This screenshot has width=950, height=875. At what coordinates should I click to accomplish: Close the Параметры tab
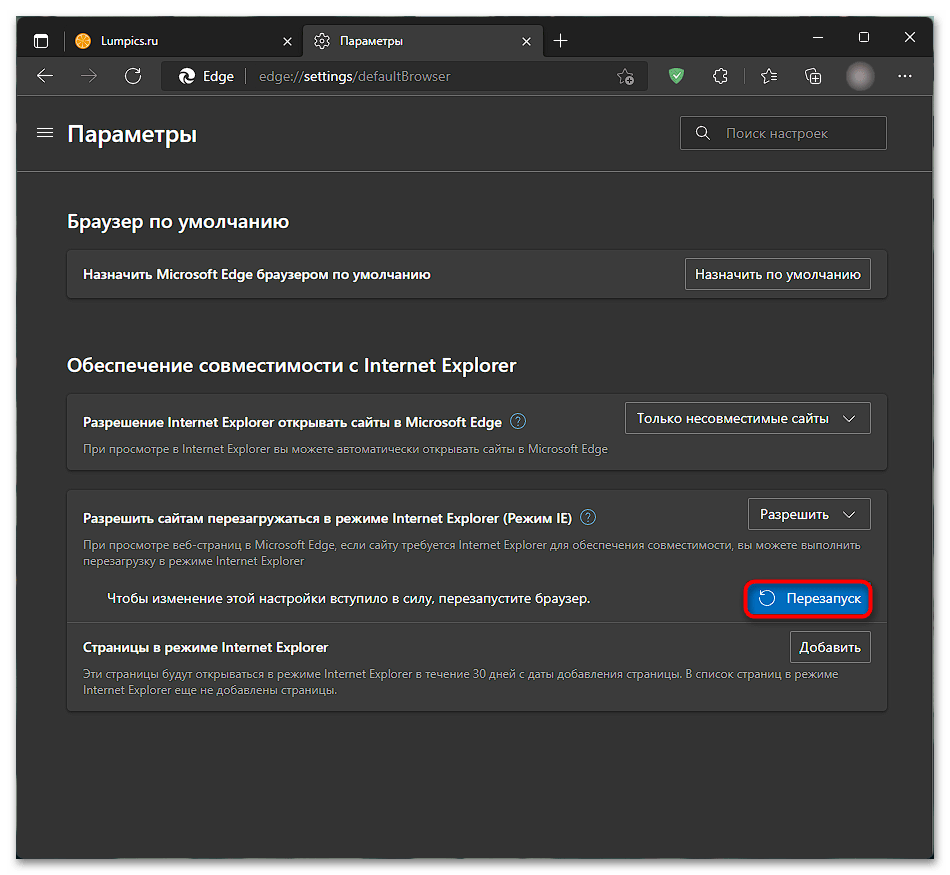click(526, 41)
